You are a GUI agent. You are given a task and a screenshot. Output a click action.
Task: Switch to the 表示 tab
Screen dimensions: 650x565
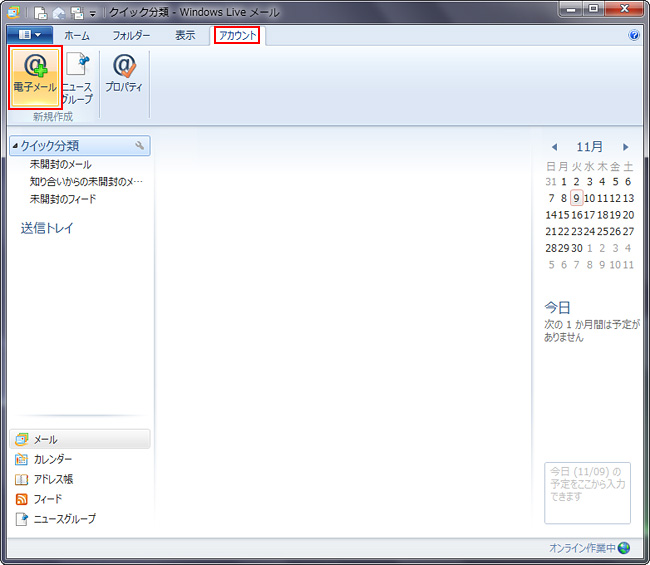tap(185, 36)
